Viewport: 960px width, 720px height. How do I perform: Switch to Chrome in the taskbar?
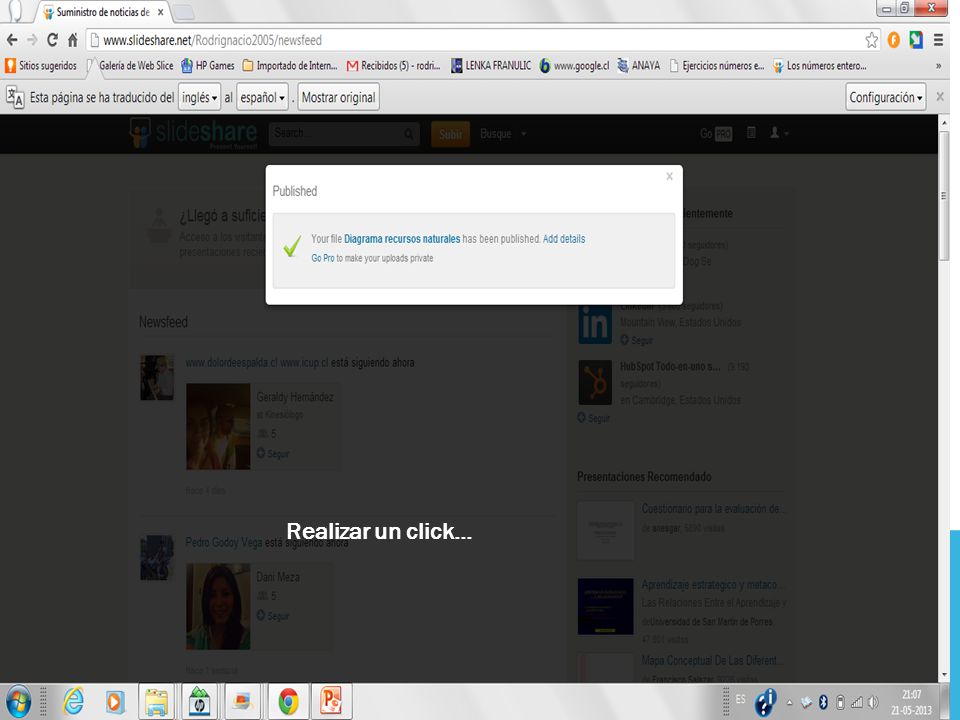(288, 702)
